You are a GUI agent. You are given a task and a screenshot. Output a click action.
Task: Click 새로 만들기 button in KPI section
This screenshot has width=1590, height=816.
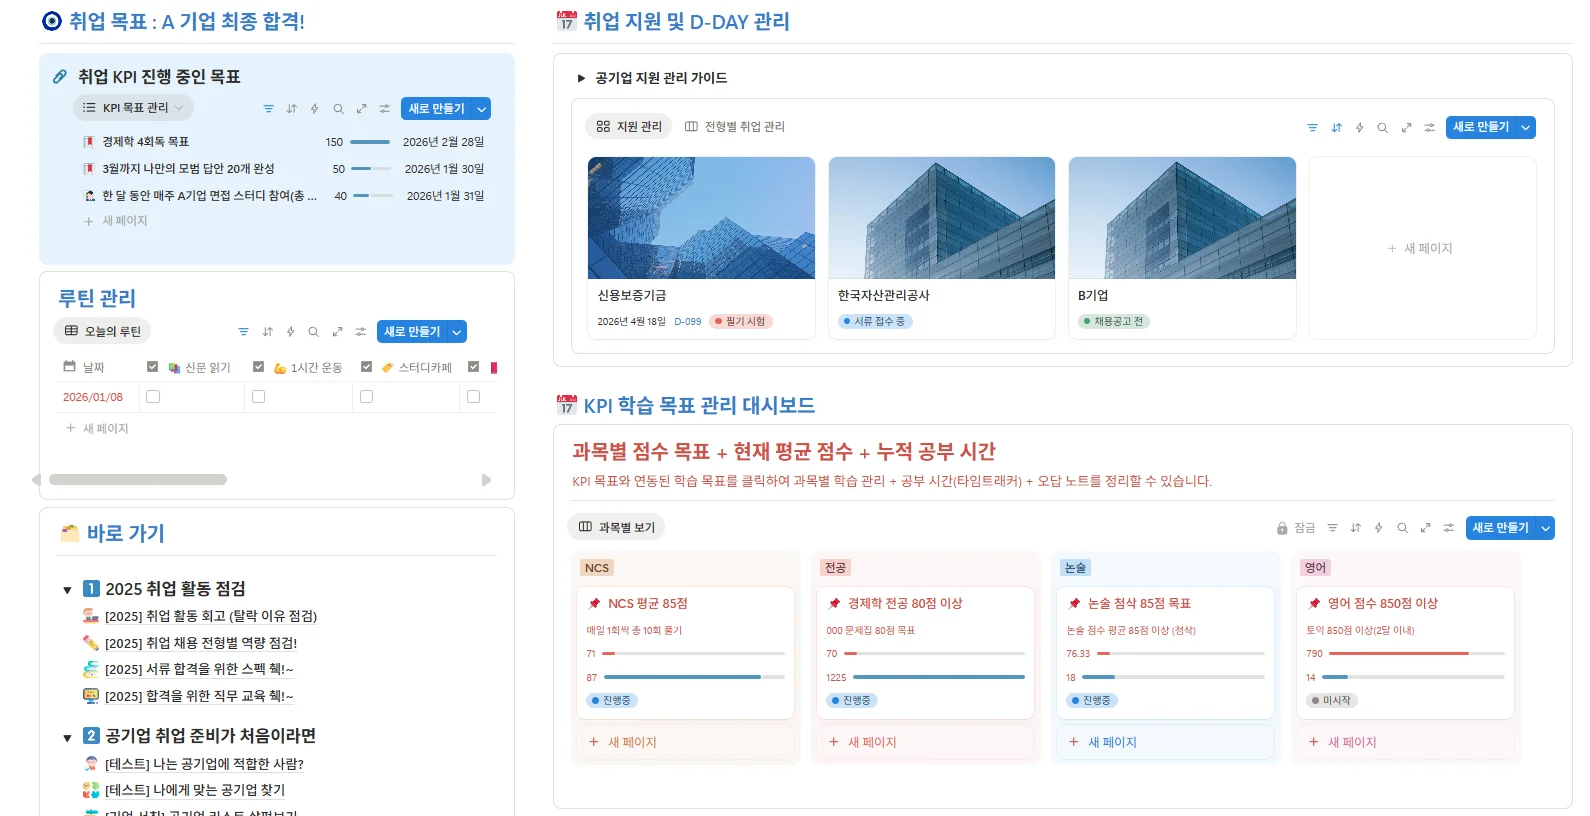click(436, 109)
